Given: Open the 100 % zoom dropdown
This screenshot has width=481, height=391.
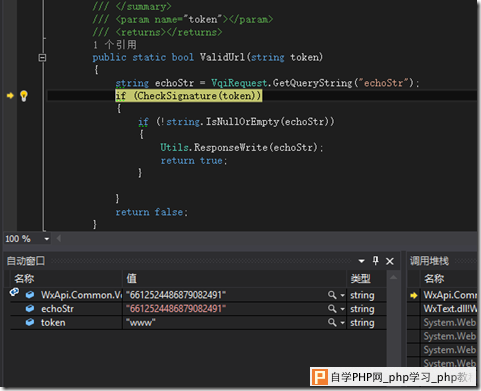Looking at the screenshot, I should point(47,239).
